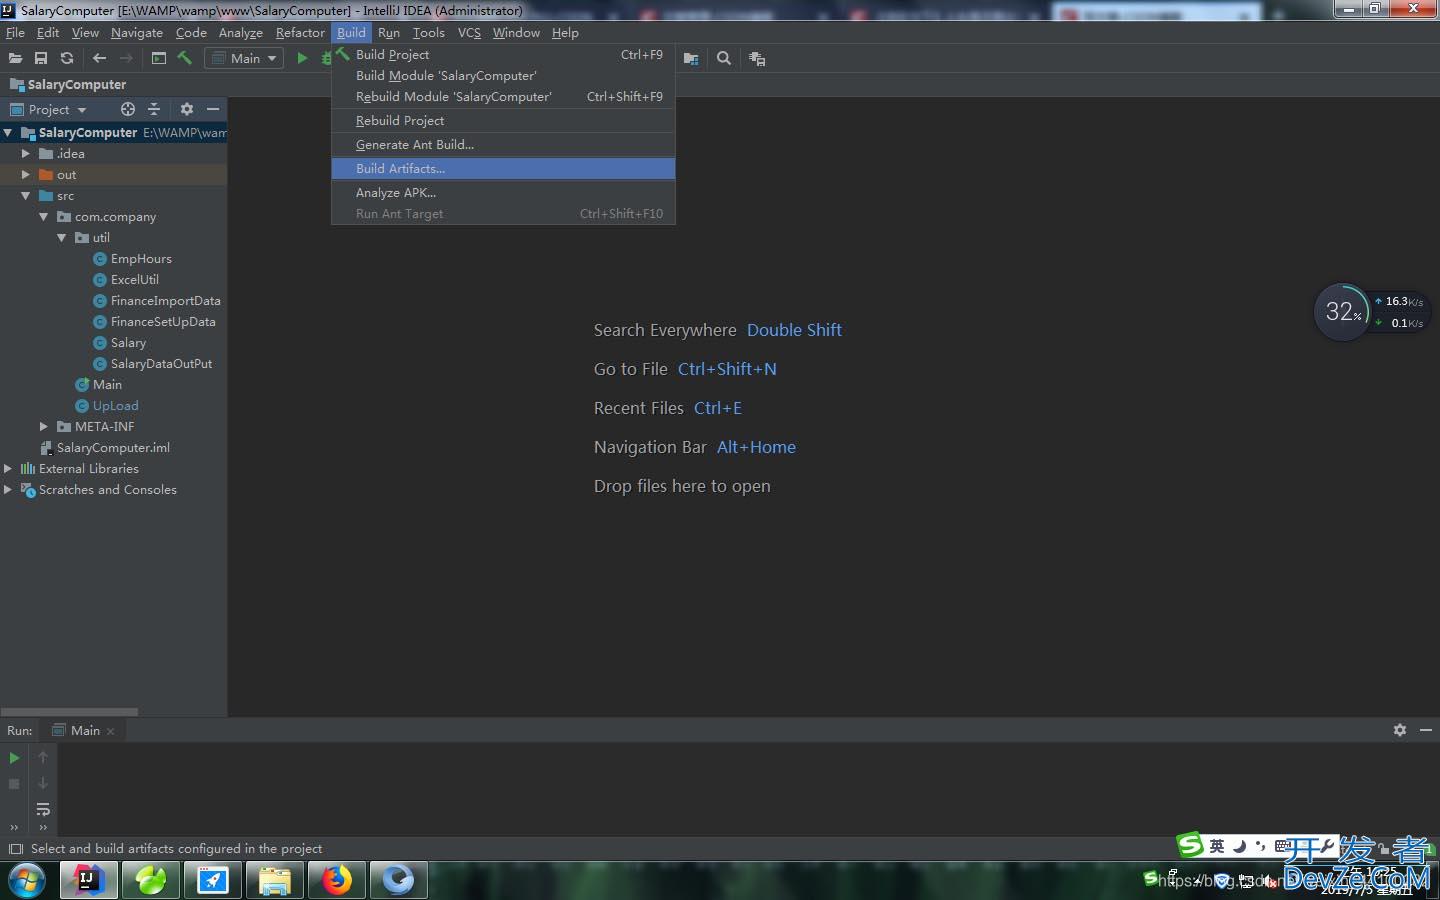Viewport: 1440px width, 900px height.
Task: Select FinanceImportData class in tree
Action: (166, 300)
